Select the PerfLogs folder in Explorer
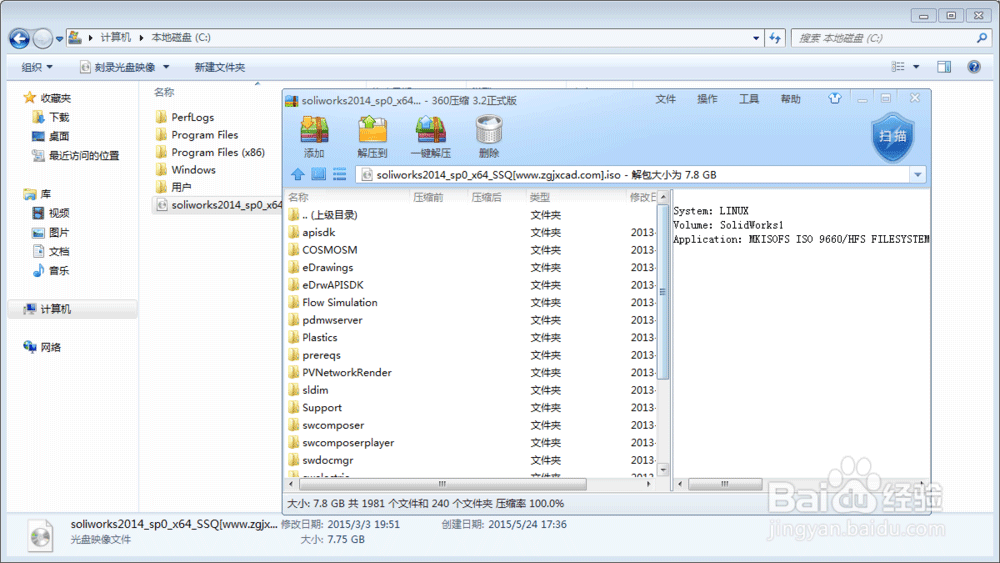This screenshot has height=563, width=1000. tap(185, 117)
